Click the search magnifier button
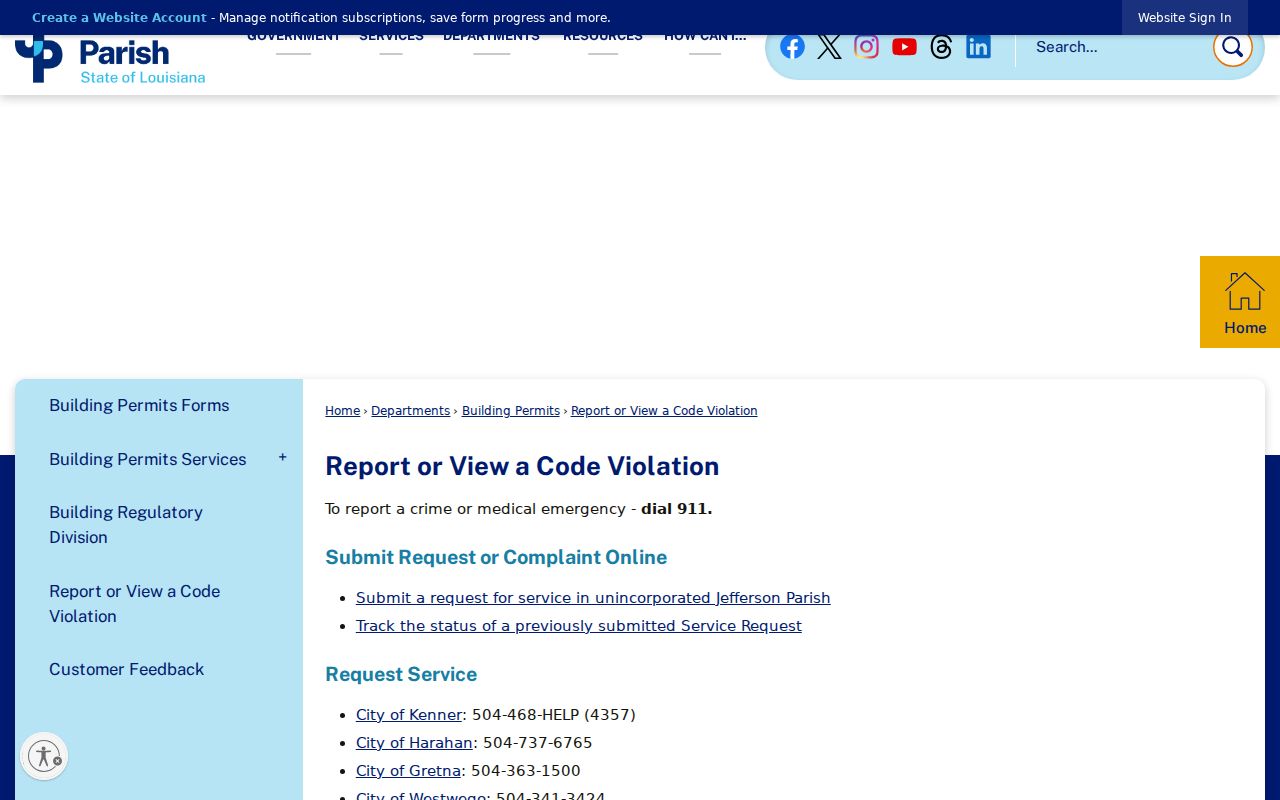Image resolution: width=1280 pixels, height=800 pixels. [x=1232, y=47]
